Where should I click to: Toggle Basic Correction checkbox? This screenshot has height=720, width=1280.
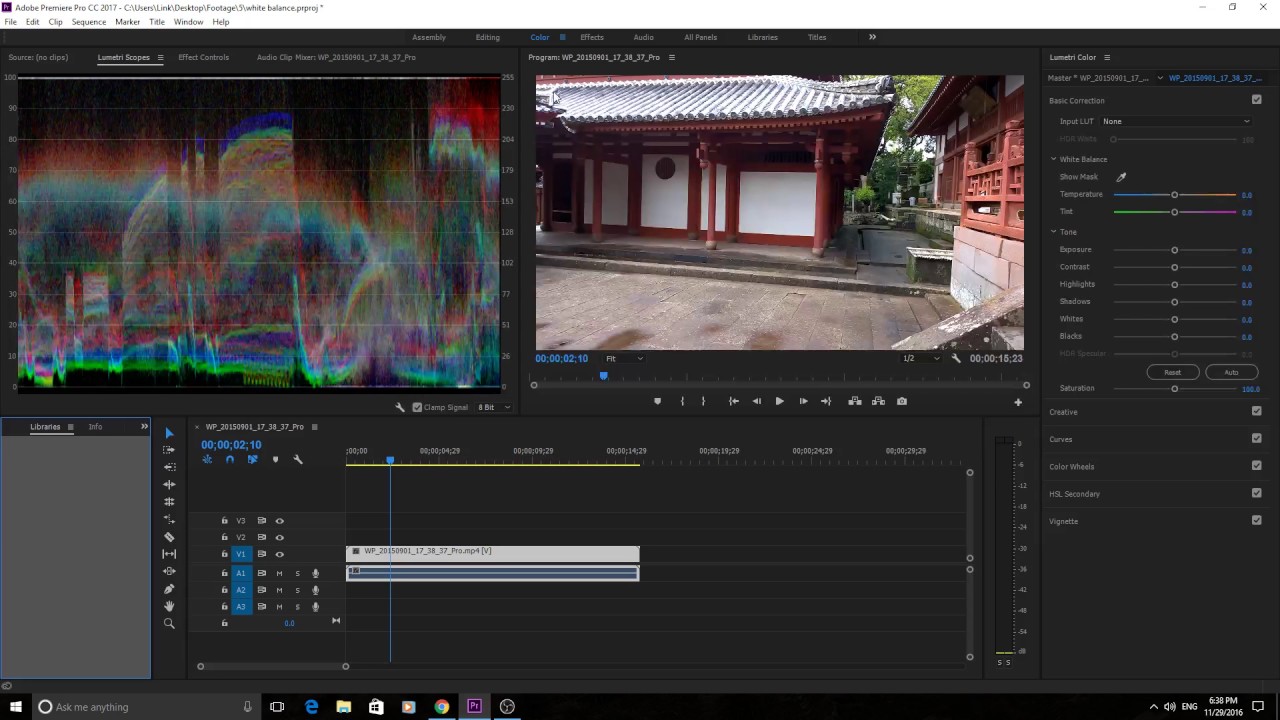1257,100
